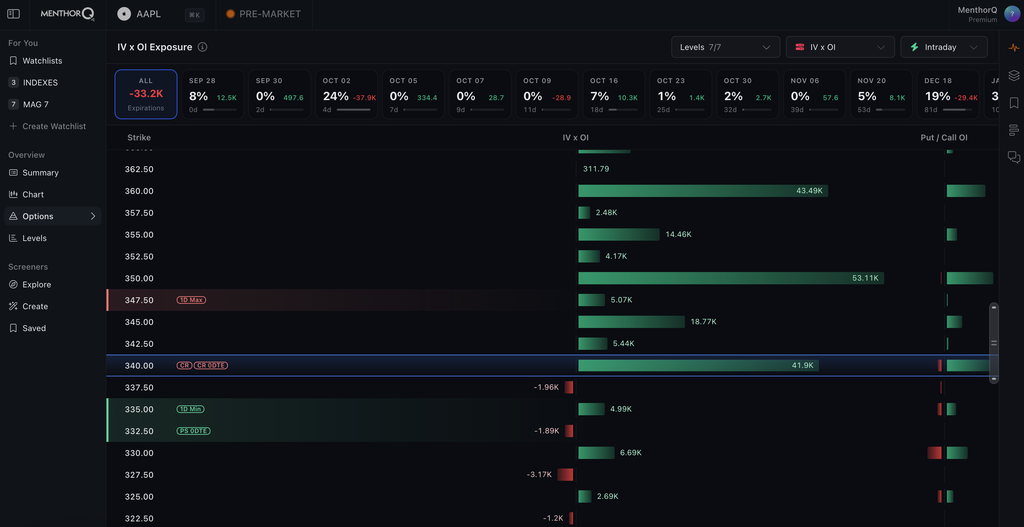Image resolution: width=1024 pixels, height=527 pixels.
Task: Select the DEC 18 expiration card
Action: [948, 94]
